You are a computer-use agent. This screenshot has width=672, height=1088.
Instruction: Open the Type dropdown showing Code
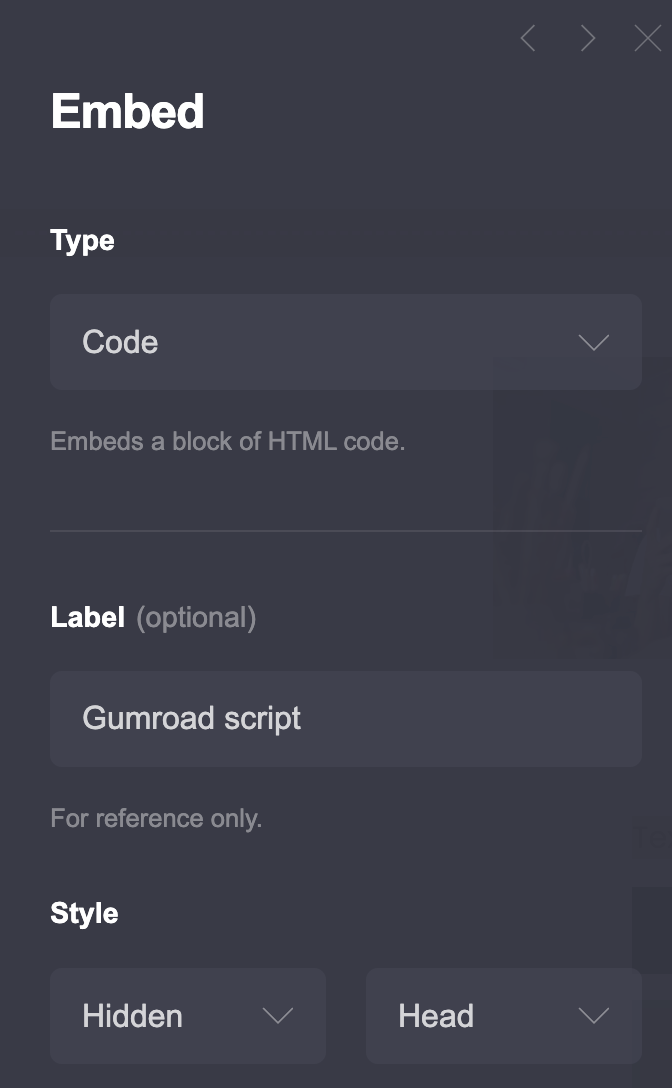[x=345, y=342]
